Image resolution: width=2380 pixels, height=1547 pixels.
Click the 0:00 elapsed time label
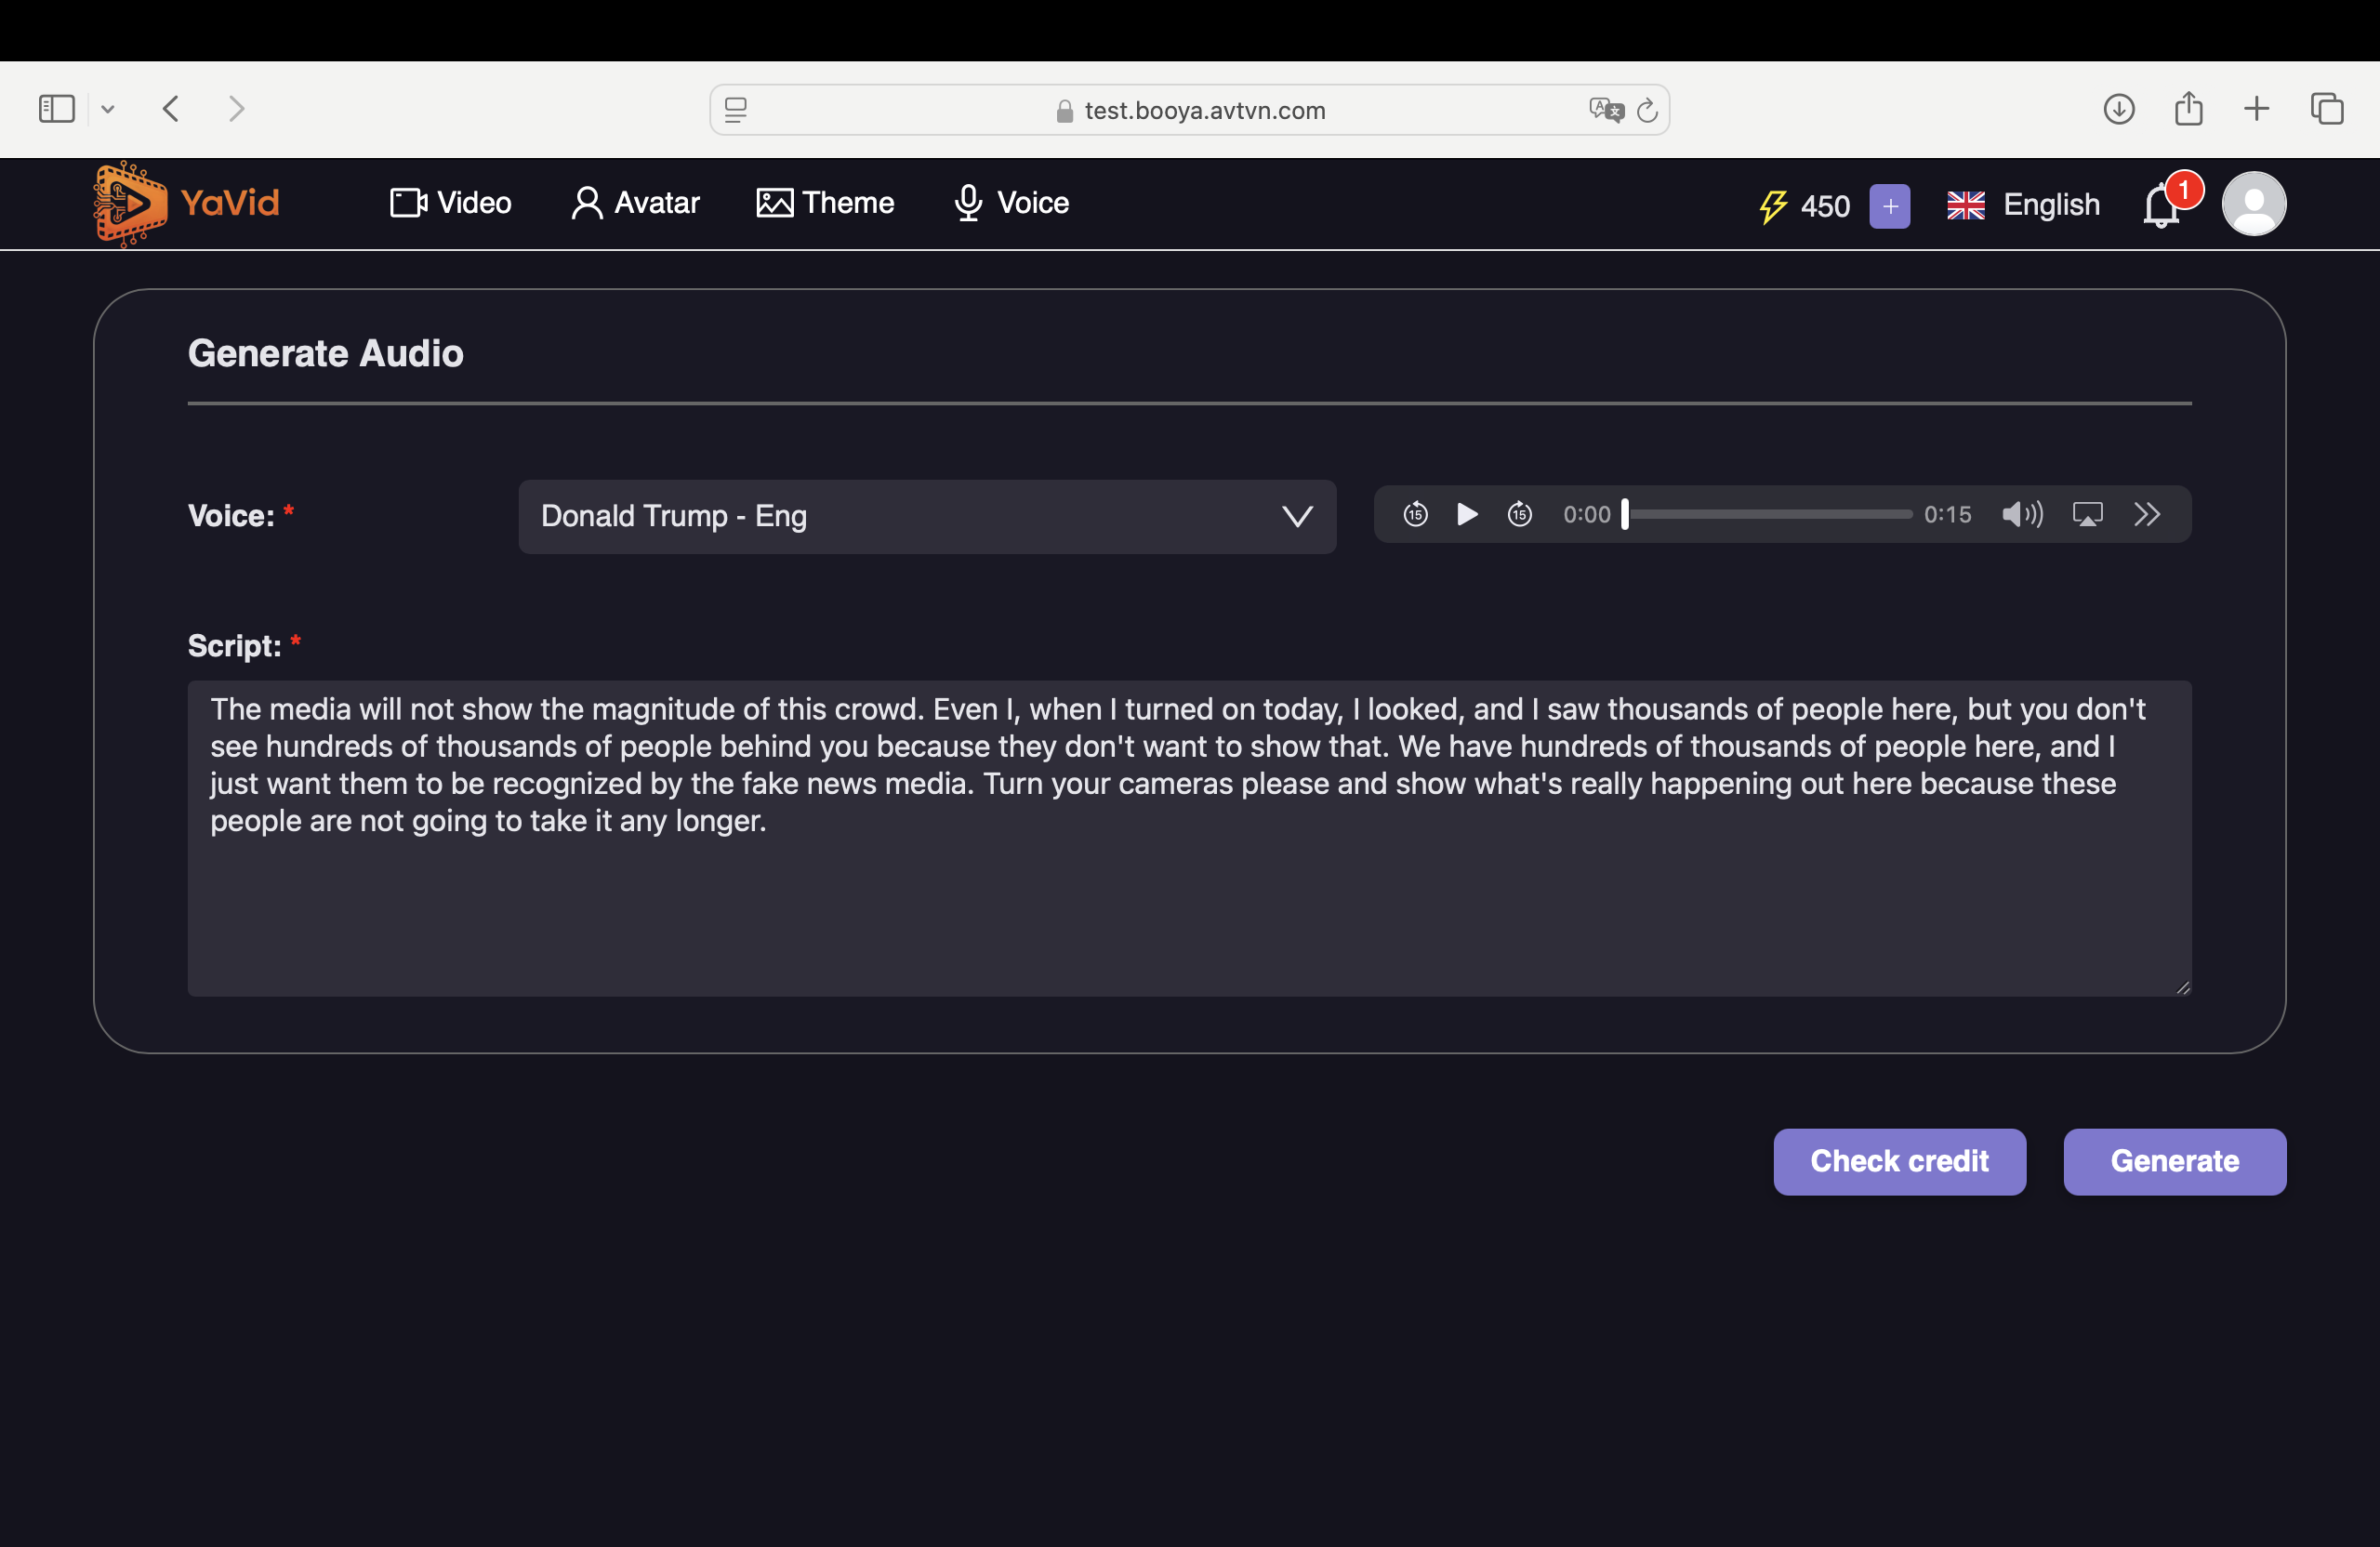pyautogui.click(x=1587, y=514)
